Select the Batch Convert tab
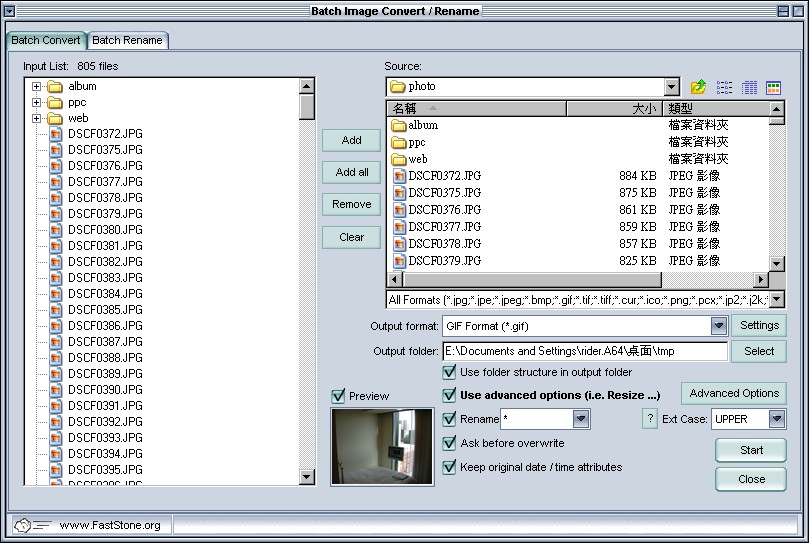 pos(46,40)
